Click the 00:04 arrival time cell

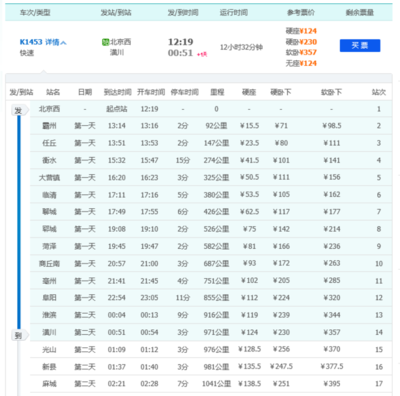[117, 315]
